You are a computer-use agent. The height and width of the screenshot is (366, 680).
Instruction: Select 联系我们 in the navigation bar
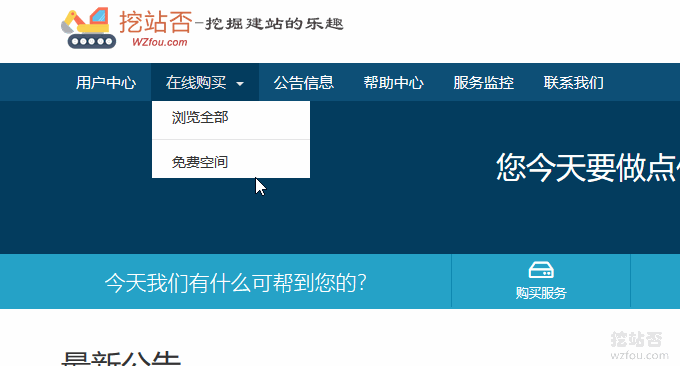573,82
